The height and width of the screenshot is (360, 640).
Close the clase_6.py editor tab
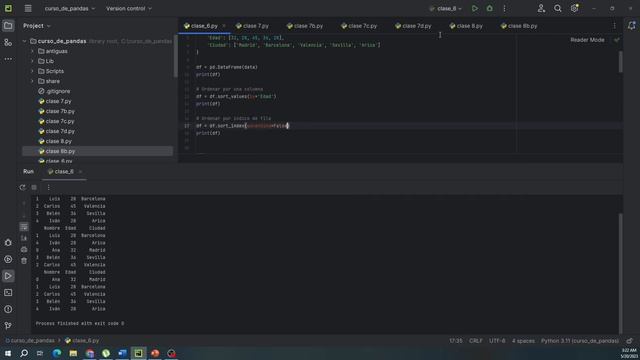(x=224, y=26)
